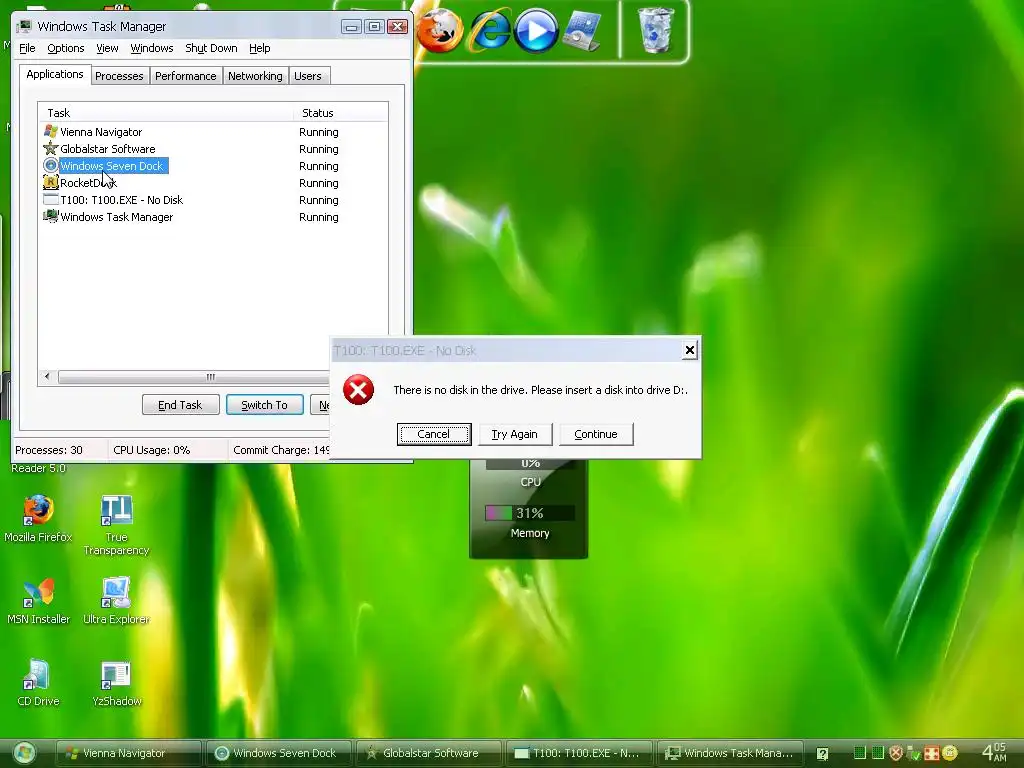Sort tasks by the Task column header
This screenshot has height=768, width=1024.
[167, 113]
